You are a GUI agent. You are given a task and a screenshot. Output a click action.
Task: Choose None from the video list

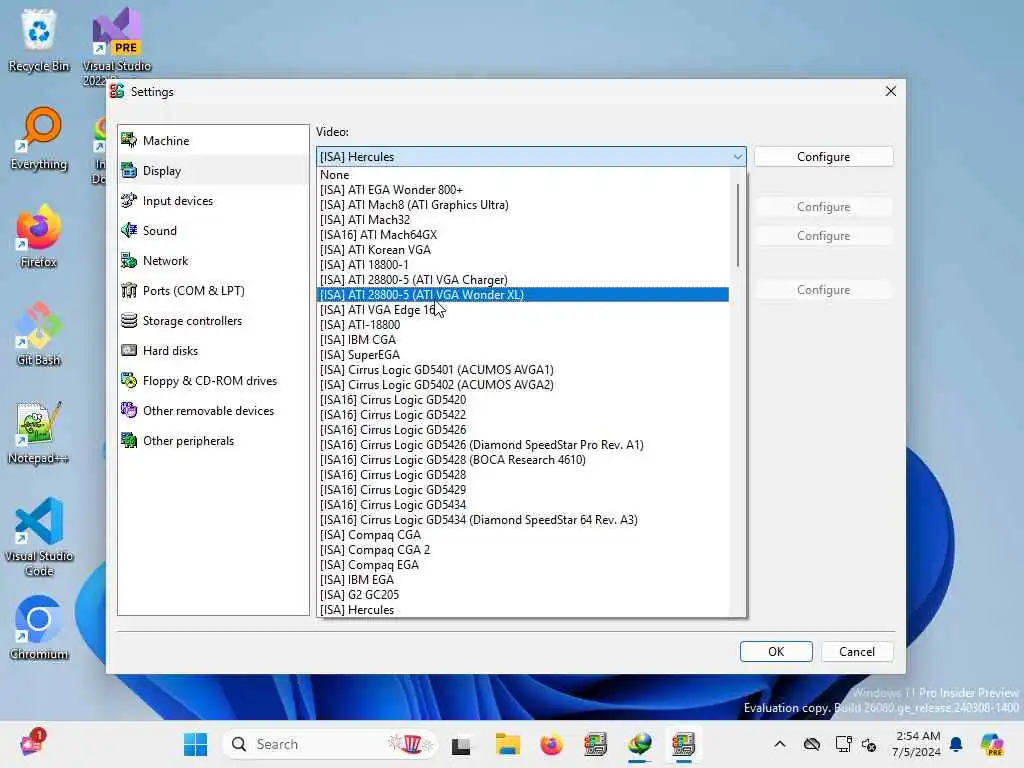(523, 174)
